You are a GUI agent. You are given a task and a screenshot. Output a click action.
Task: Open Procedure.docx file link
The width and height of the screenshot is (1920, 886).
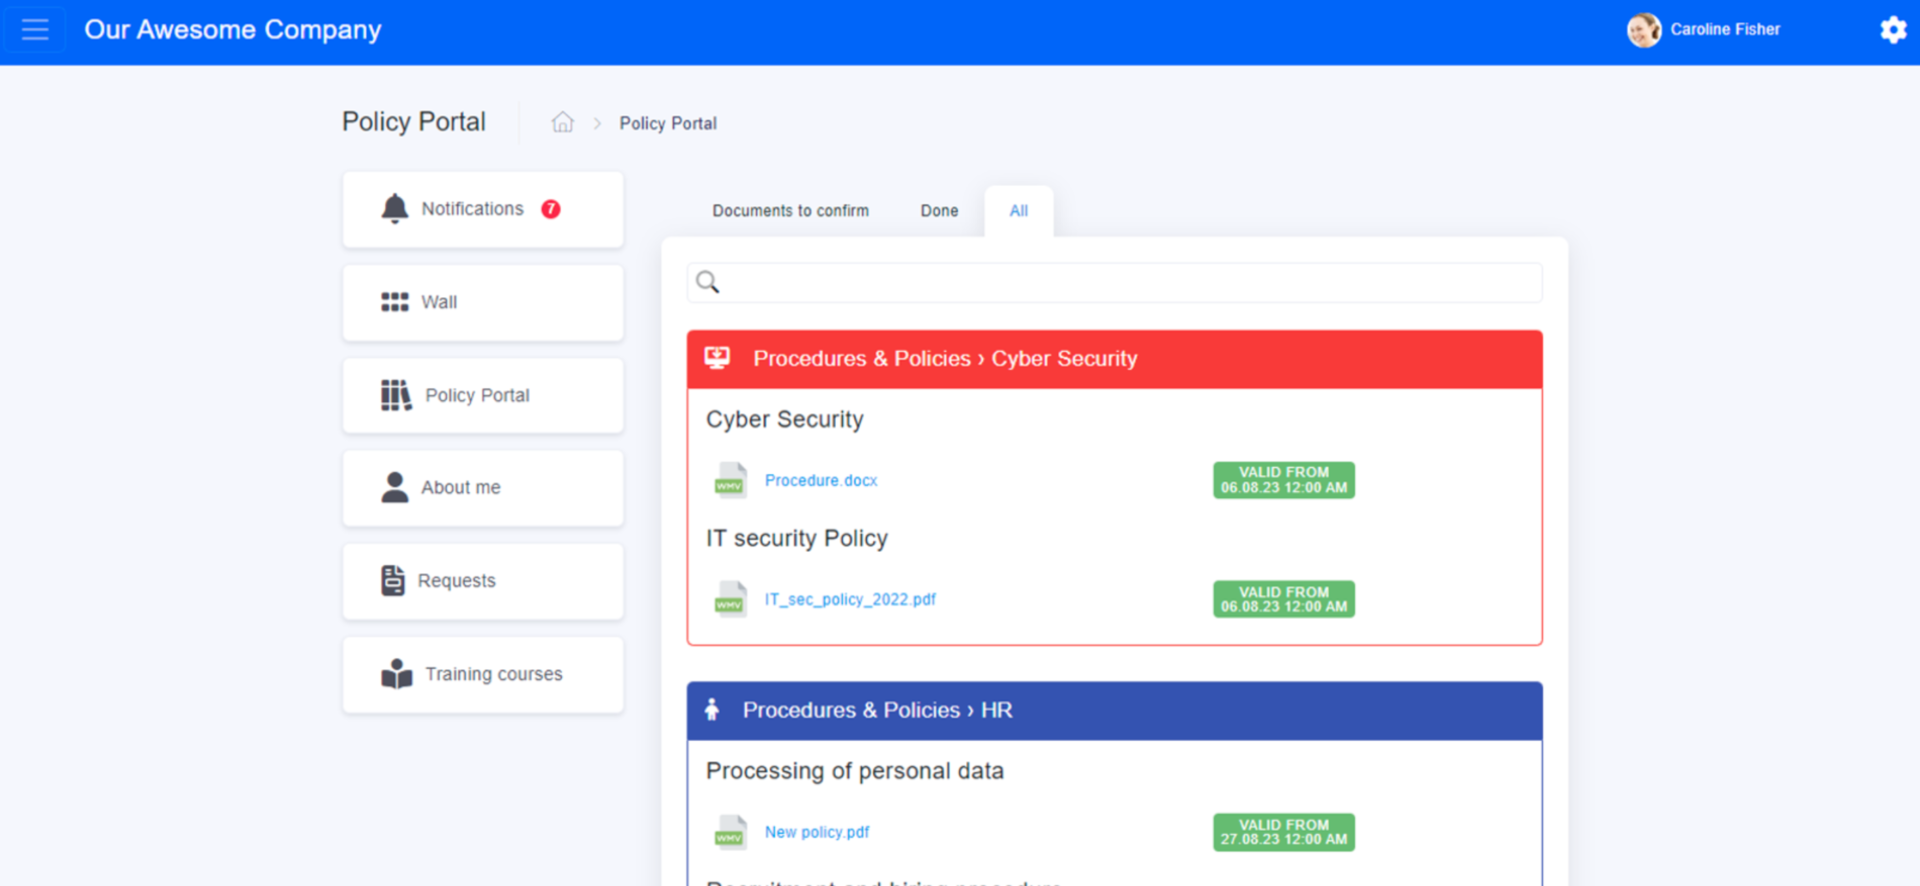click(820, 481)
